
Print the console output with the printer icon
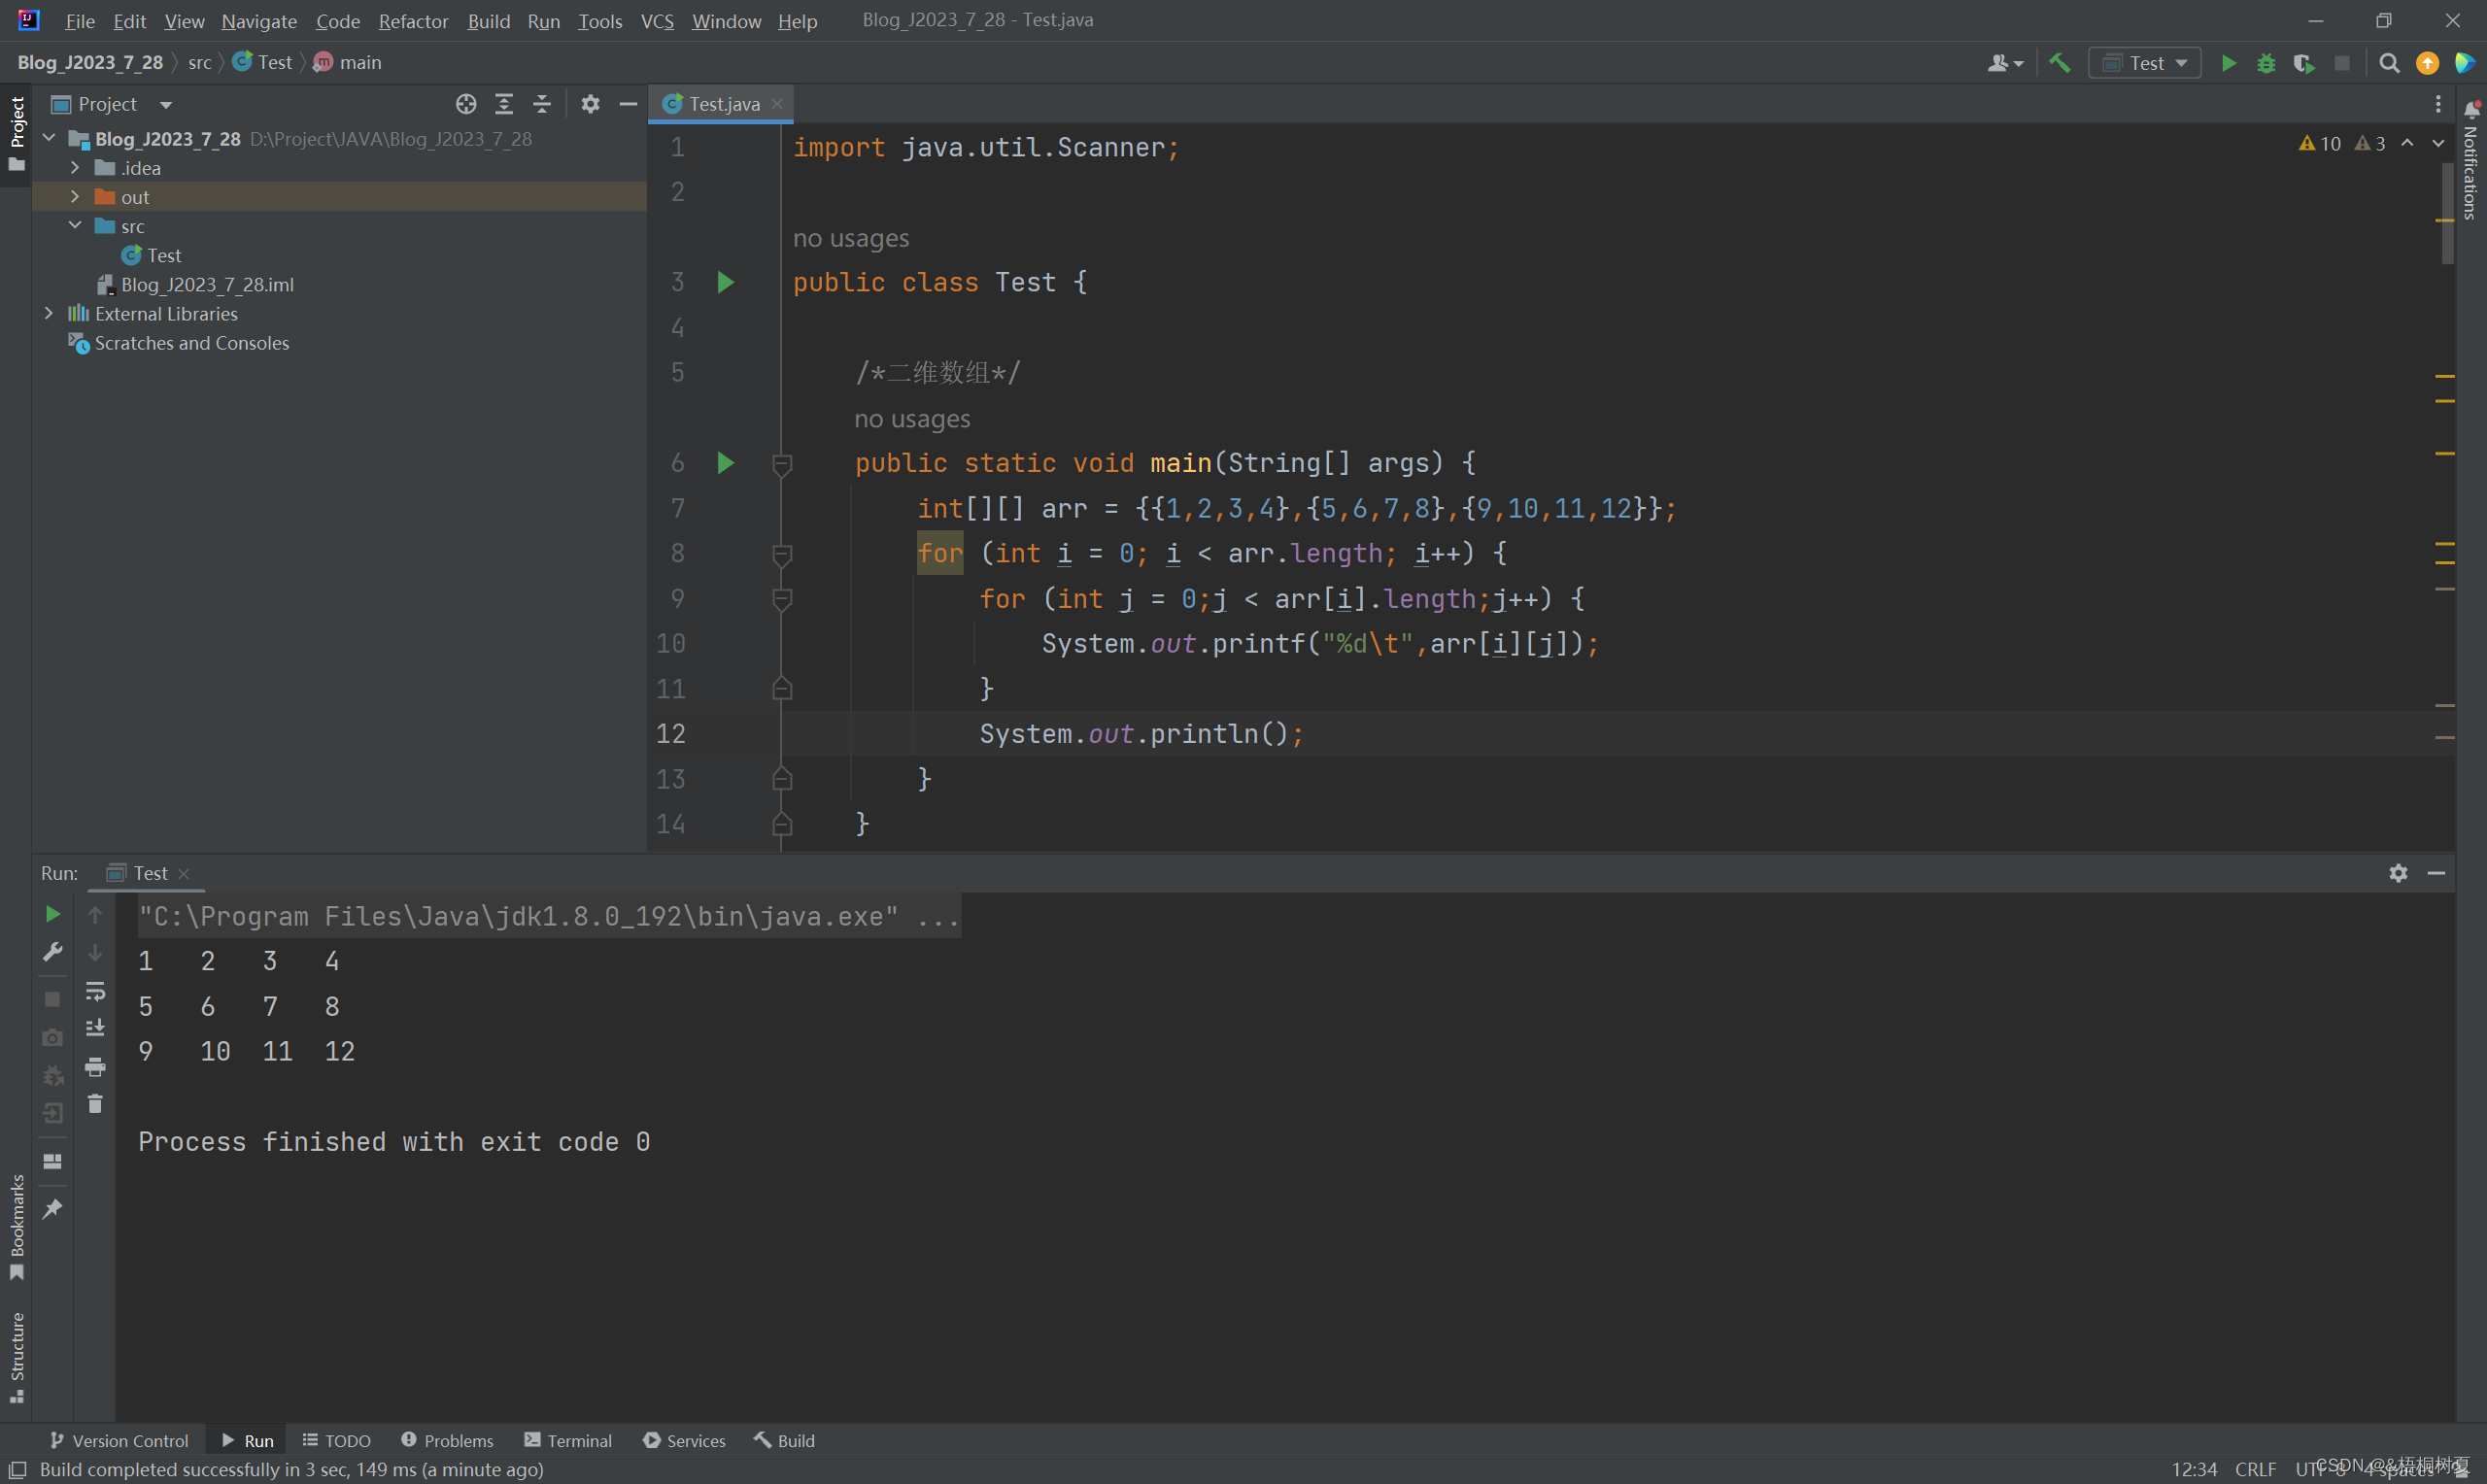(x=95, y=1067)
